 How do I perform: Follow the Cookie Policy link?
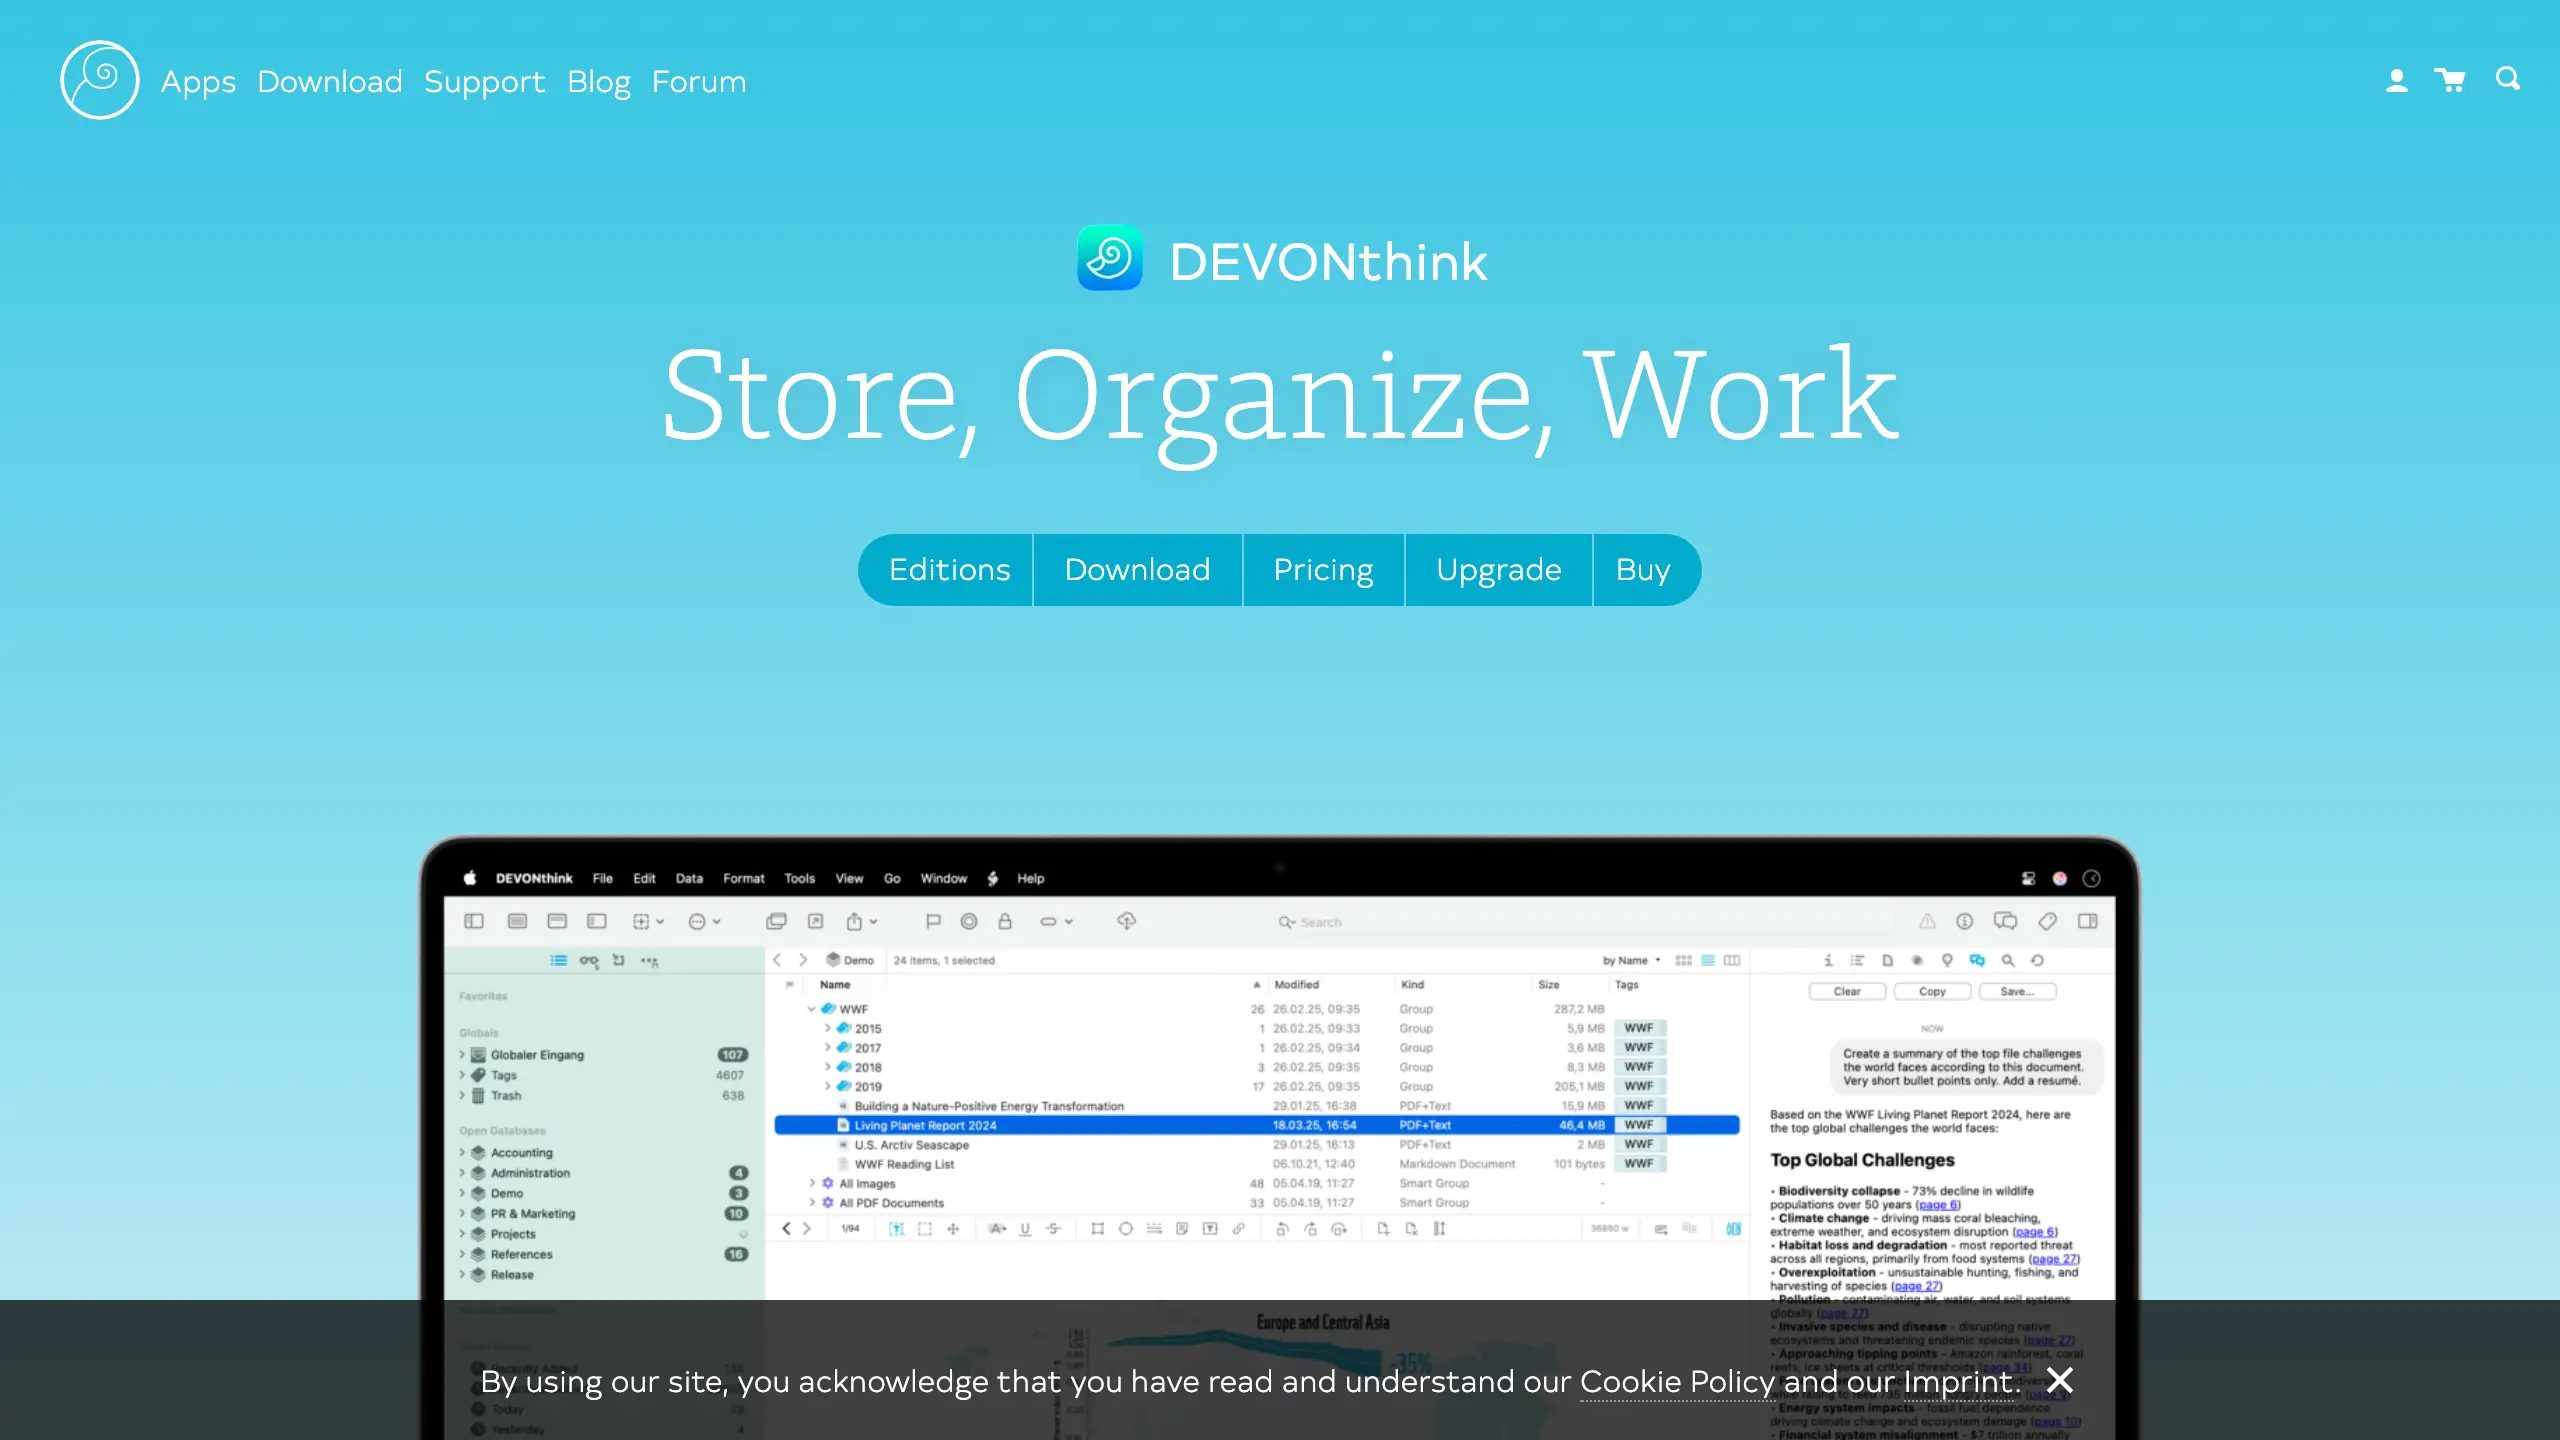(1677, 1382)
